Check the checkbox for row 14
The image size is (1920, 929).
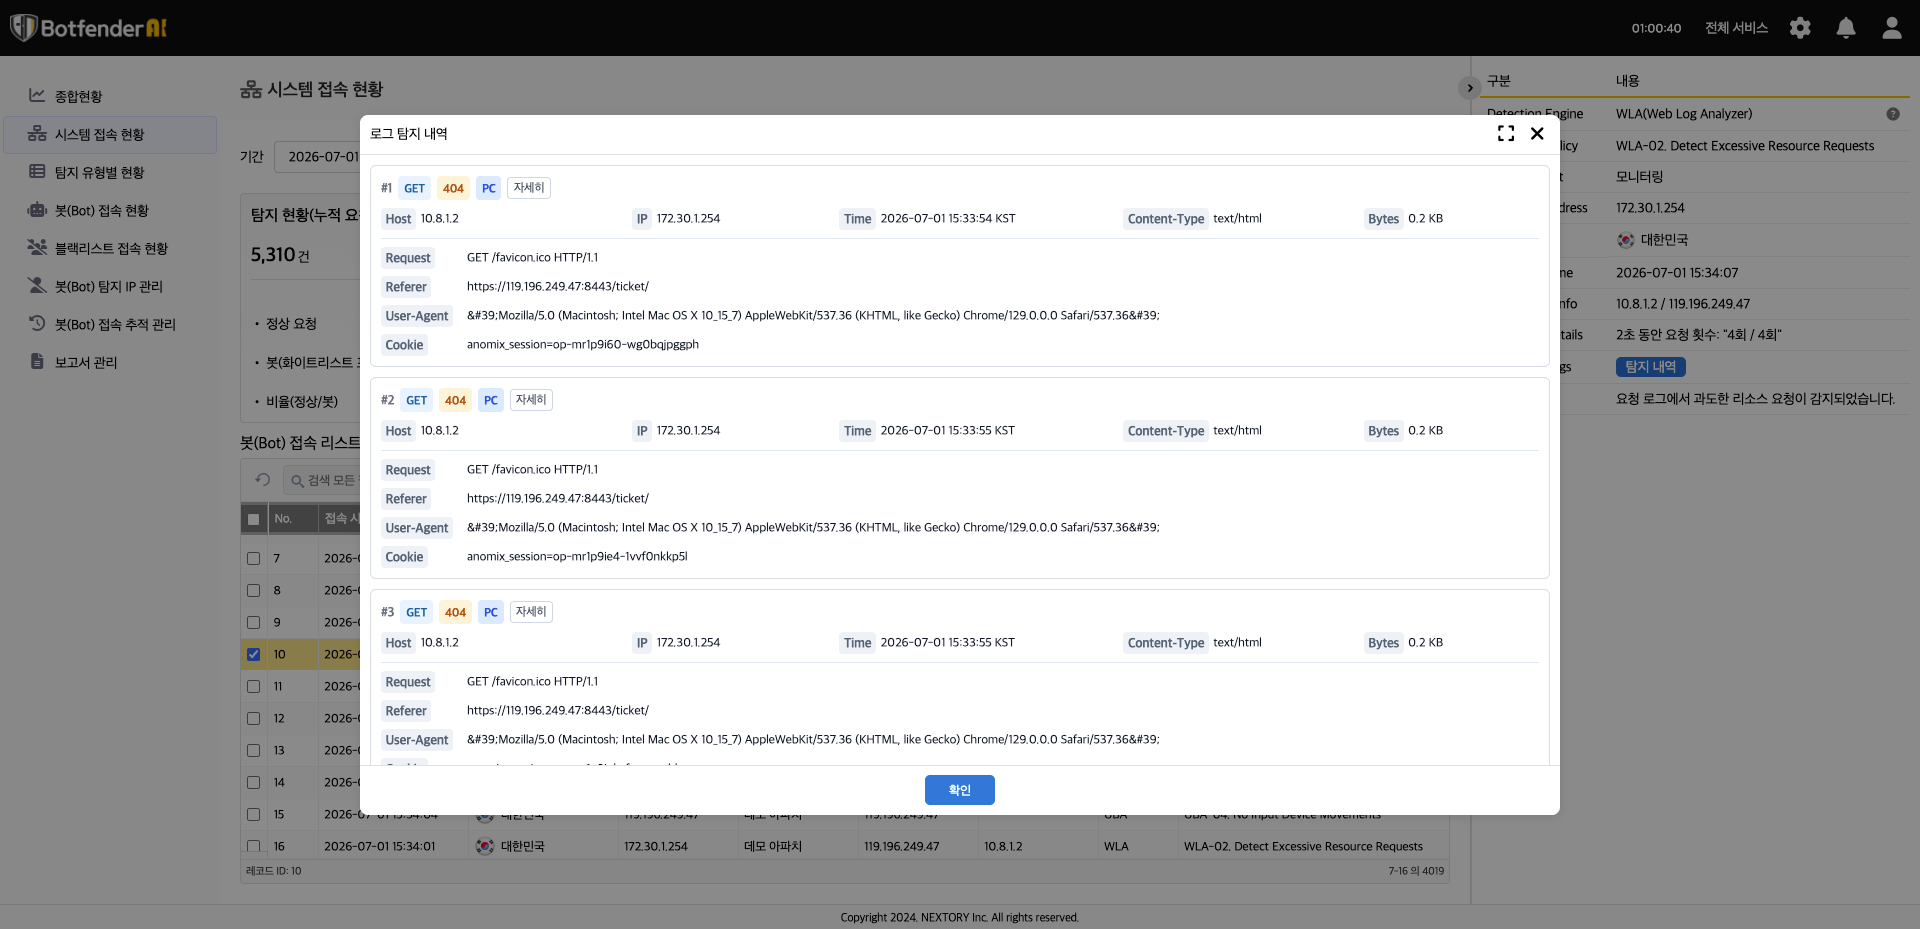(253, 782)
